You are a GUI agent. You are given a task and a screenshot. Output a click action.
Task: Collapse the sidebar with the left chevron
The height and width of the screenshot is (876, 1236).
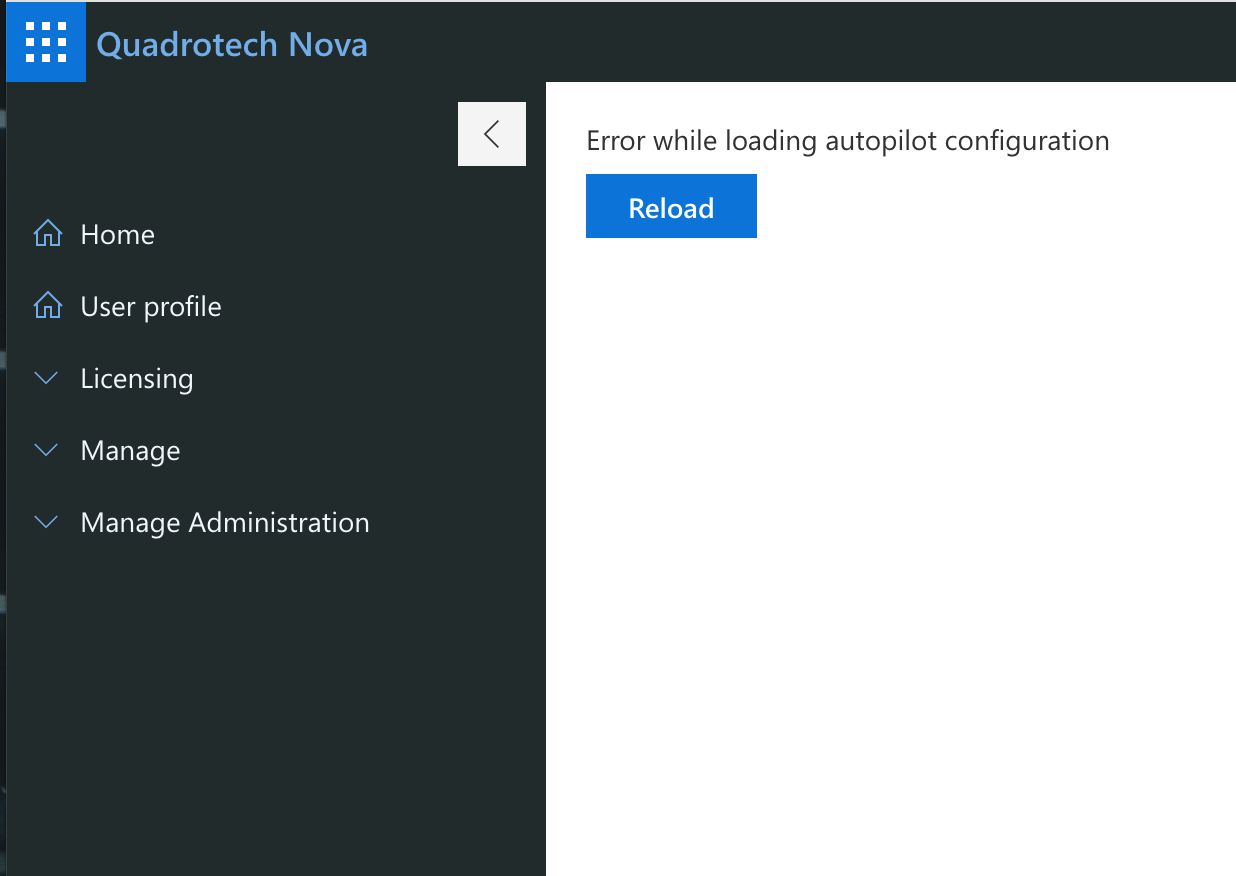[x=492, y=133]
